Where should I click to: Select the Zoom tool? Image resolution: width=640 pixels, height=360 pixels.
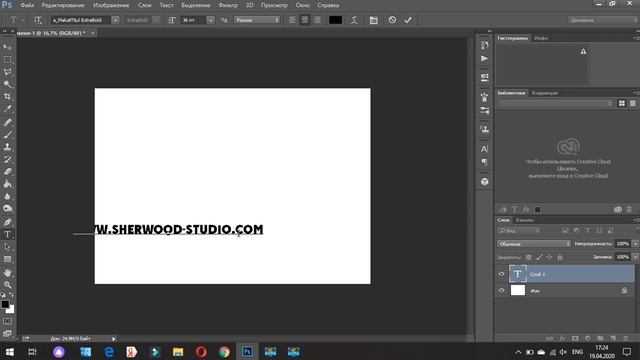(x=7, y=284)
